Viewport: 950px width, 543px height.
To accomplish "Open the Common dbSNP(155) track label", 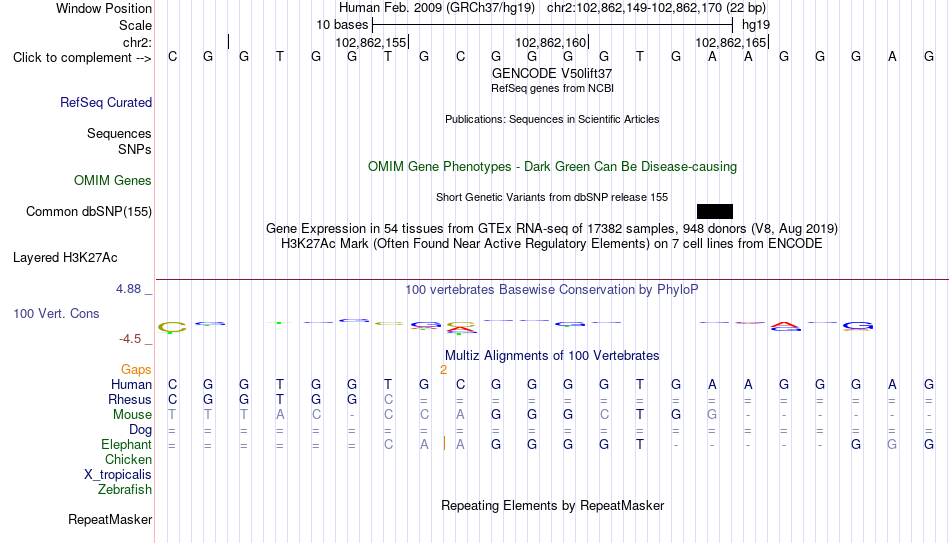I will pos(89,212).
